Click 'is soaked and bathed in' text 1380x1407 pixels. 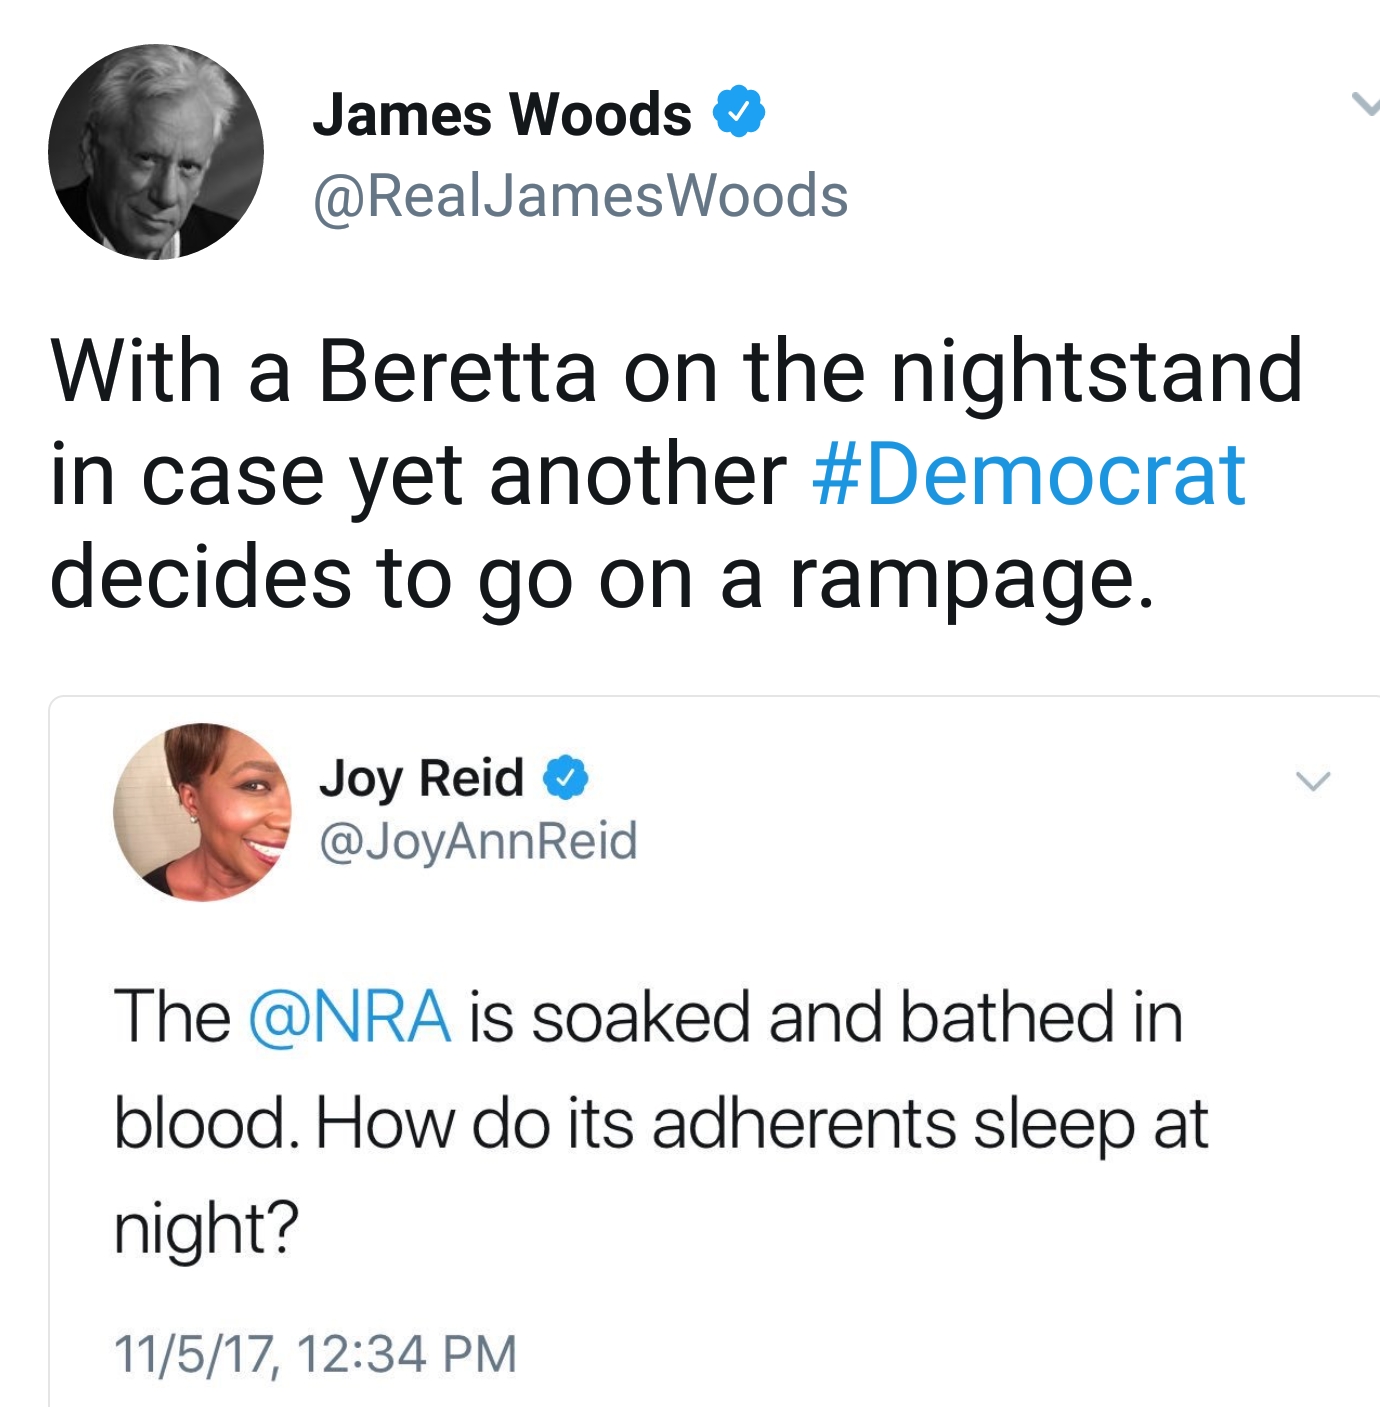click(826, 1018)
